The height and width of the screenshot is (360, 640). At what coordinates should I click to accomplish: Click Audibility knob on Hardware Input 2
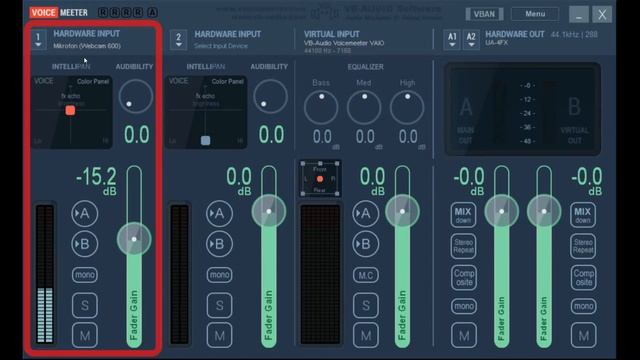[270, 96]
